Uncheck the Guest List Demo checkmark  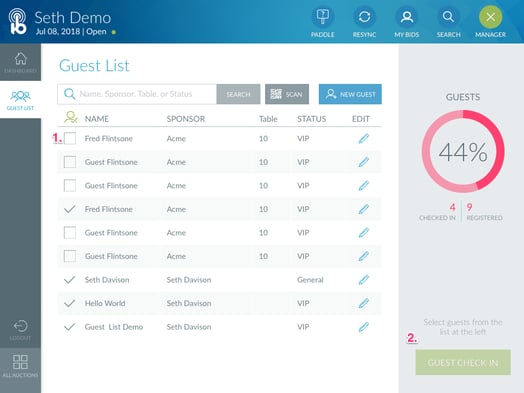pos(70,327)
